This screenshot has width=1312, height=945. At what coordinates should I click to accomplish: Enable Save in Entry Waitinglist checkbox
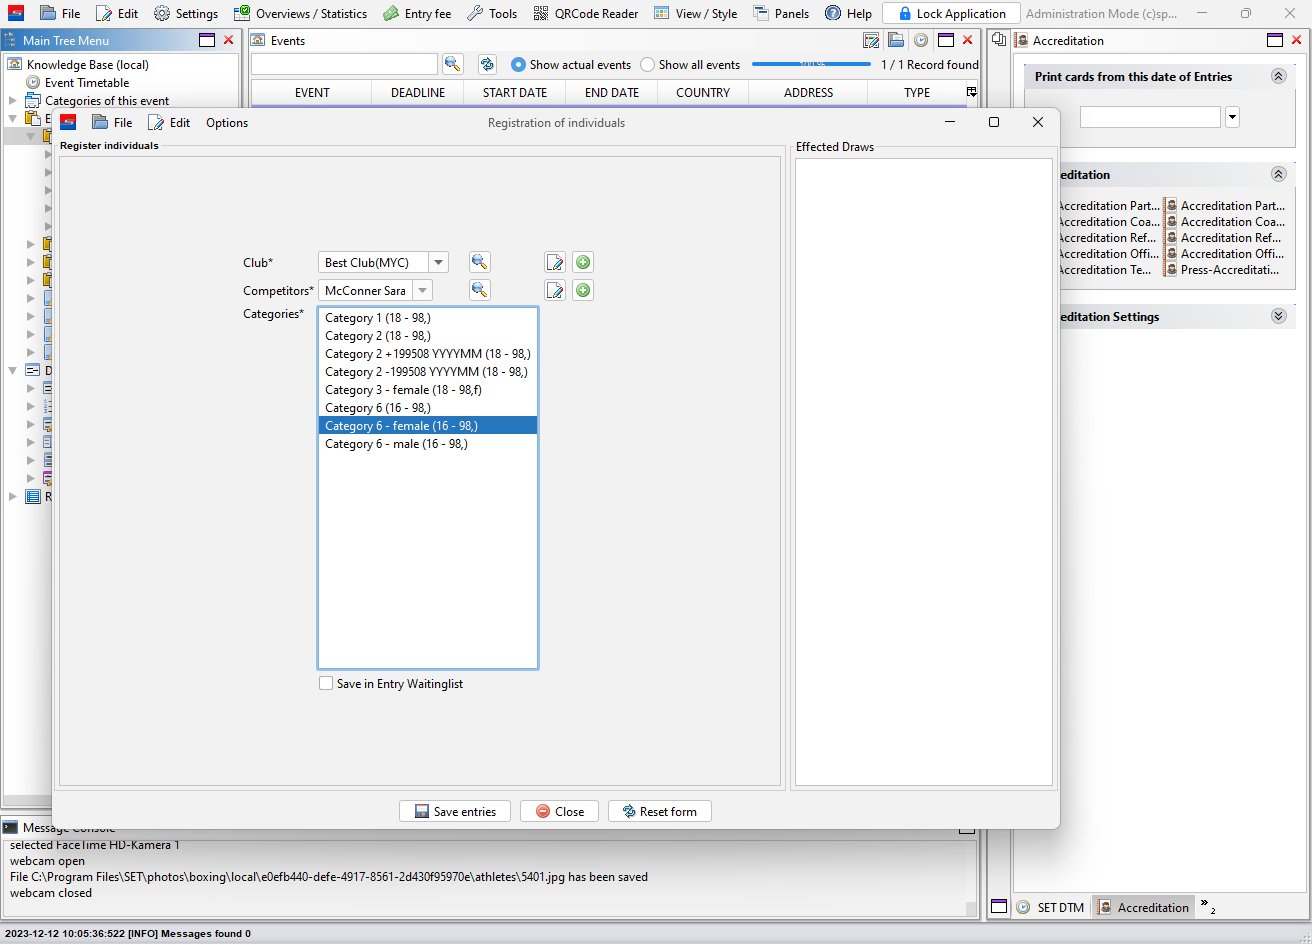[326, 684]
